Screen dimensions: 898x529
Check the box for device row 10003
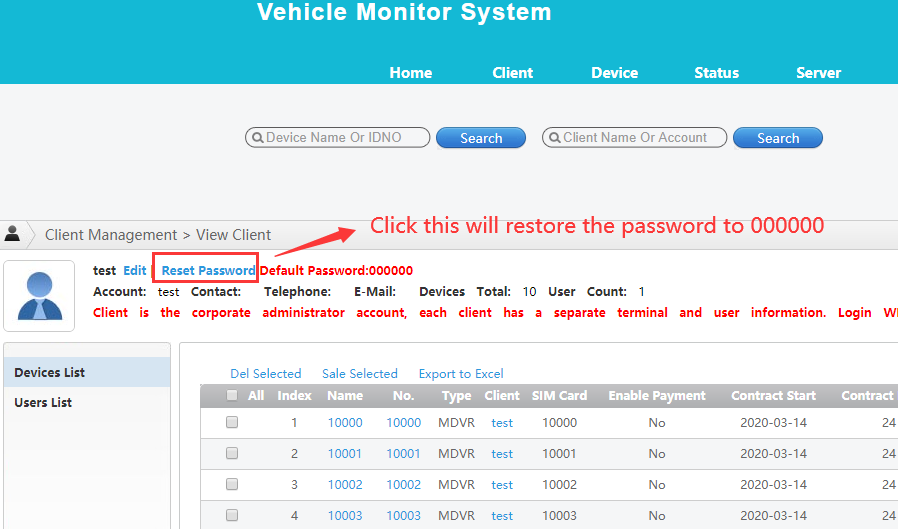232,515
